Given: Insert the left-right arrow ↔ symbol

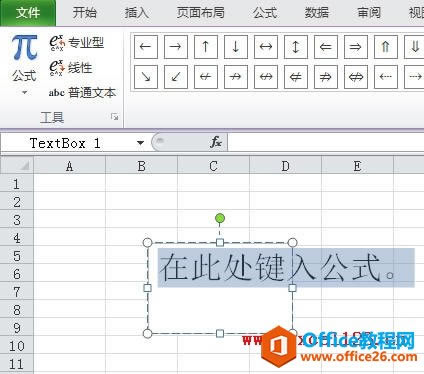Looking at the screenshot, I should pos(266,47).
